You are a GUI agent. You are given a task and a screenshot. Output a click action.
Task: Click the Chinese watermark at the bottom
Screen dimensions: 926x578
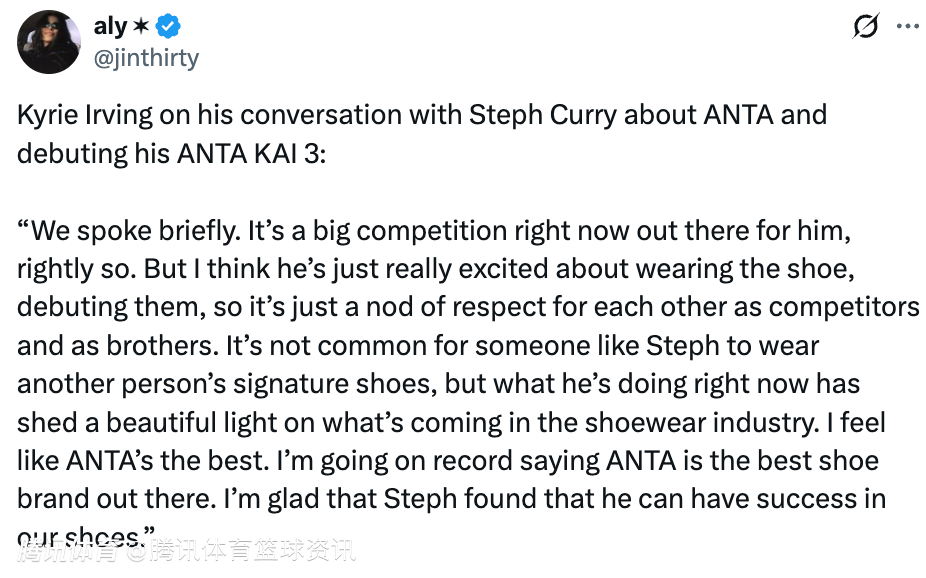click(x=186, y=549)
